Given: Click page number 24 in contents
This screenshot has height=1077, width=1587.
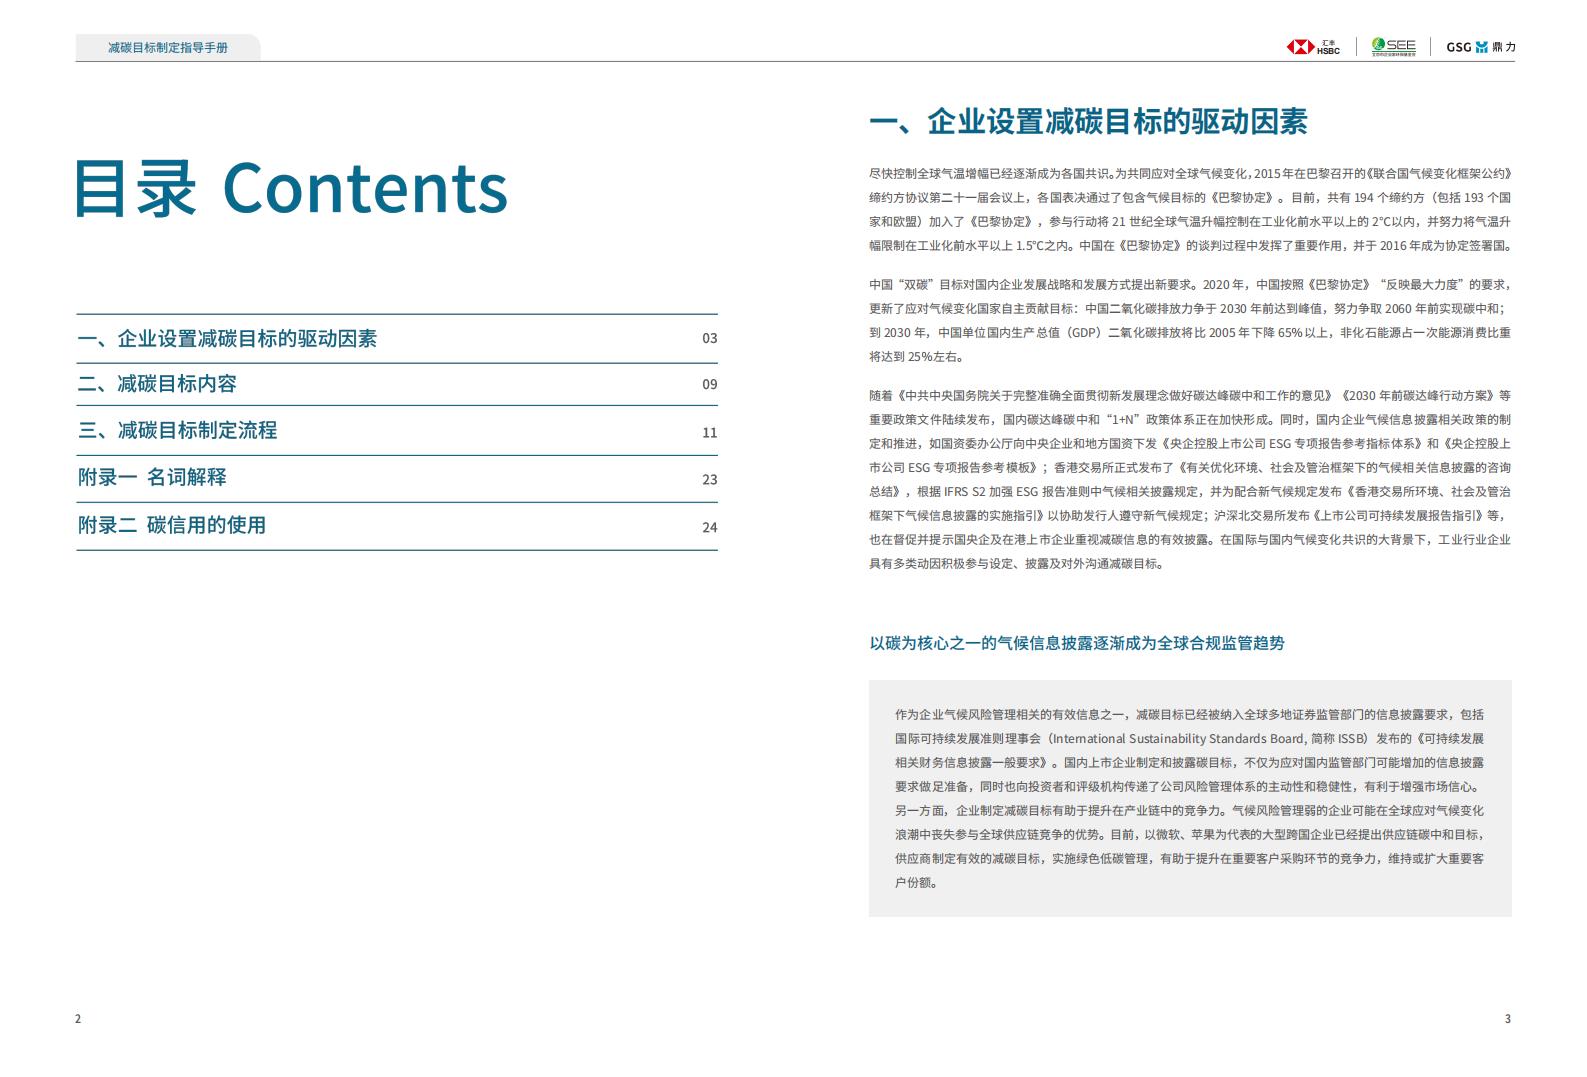Looking at the screenshot, I should 709,528.
